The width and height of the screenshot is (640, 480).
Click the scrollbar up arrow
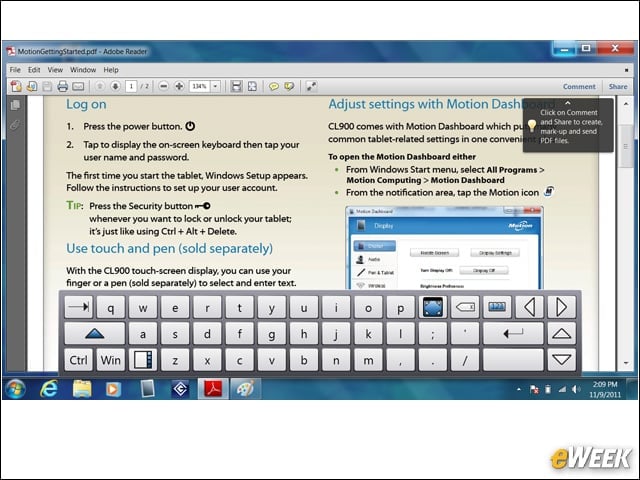626,104
